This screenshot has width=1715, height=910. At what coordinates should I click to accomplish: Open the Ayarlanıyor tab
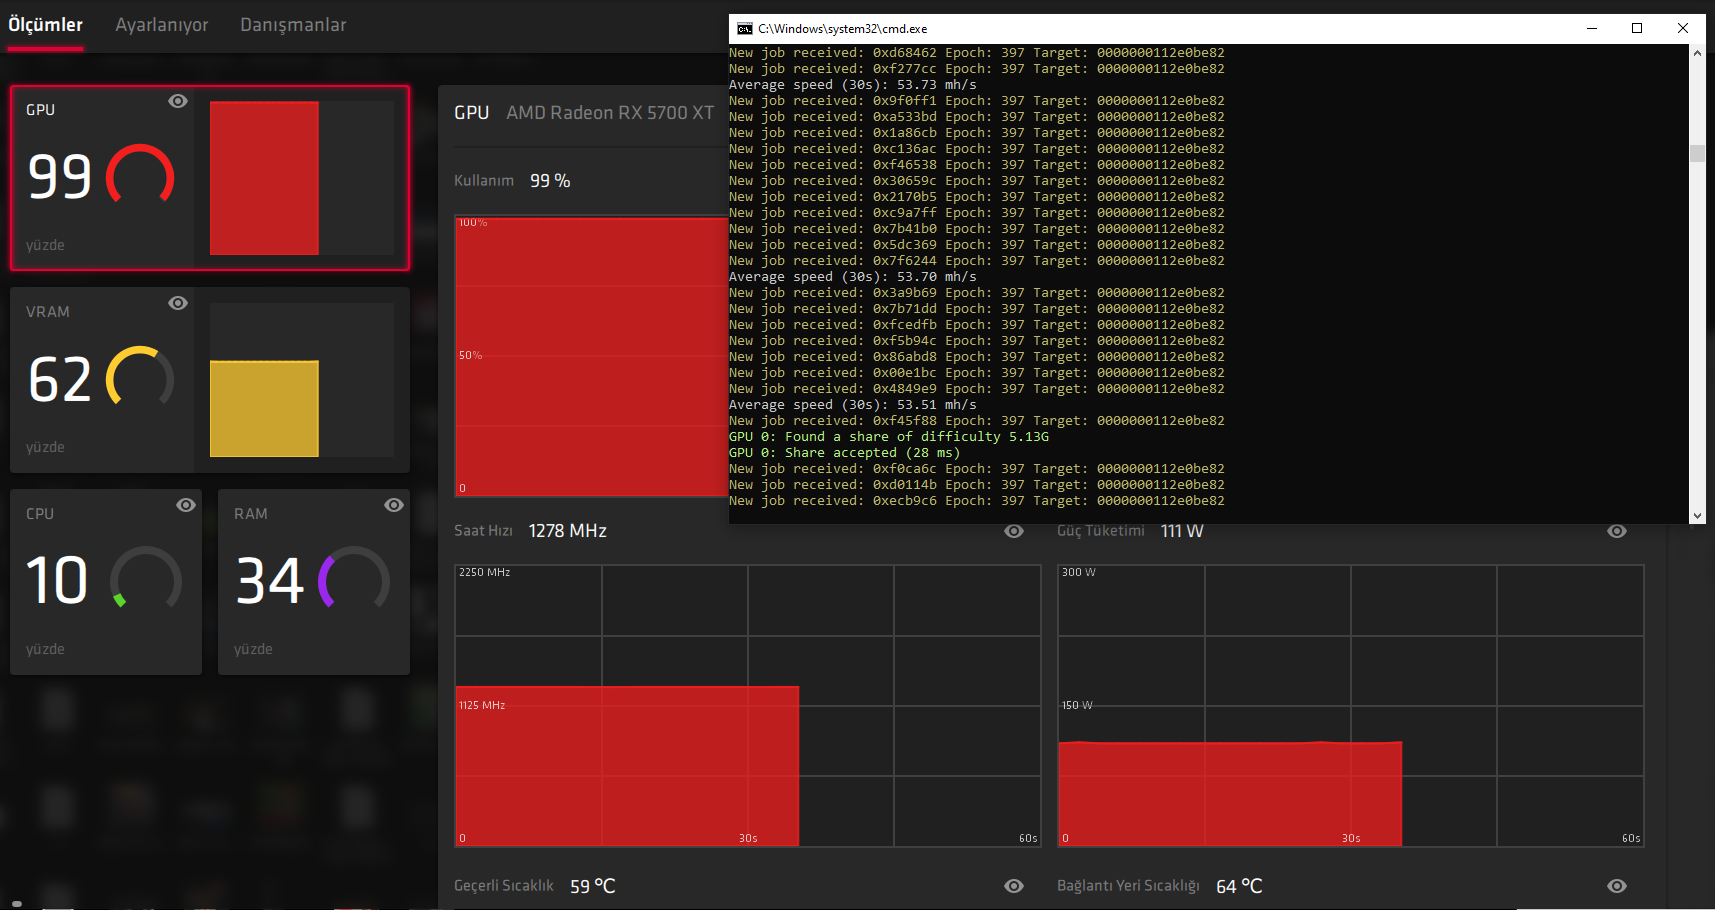click(x=162, y=25)
